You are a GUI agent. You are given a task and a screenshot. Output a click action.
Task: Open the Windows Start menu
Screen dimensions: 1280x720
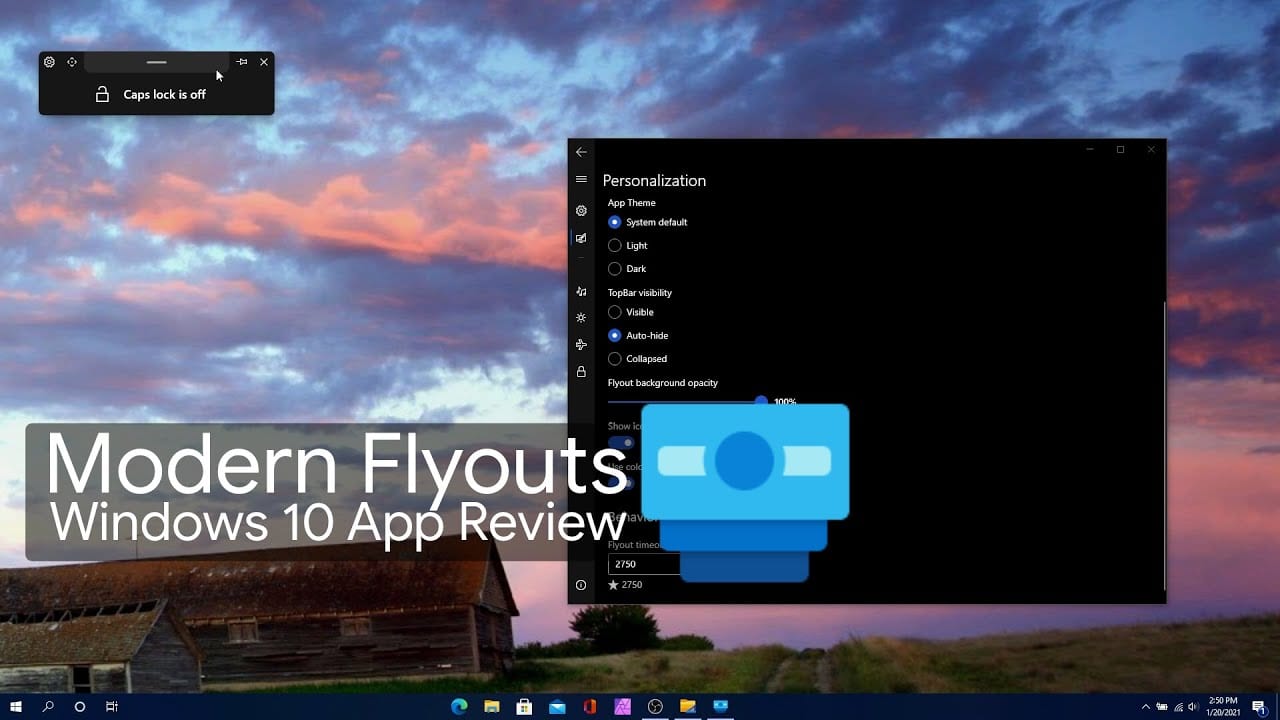[x=16, y=707]
